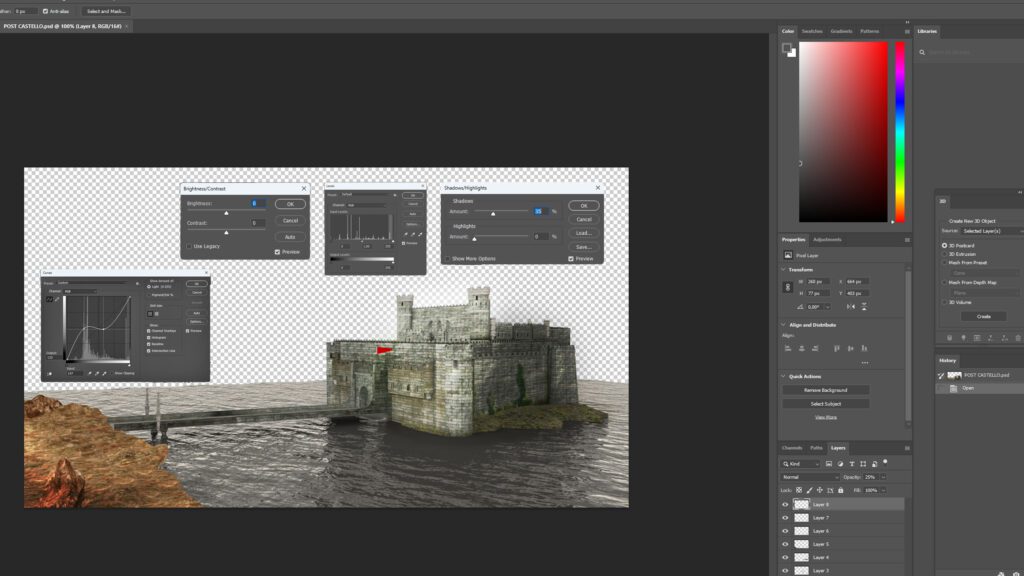1024x576 pixels.
Task: Click the Select Subject button
Action: coord(825,404)
